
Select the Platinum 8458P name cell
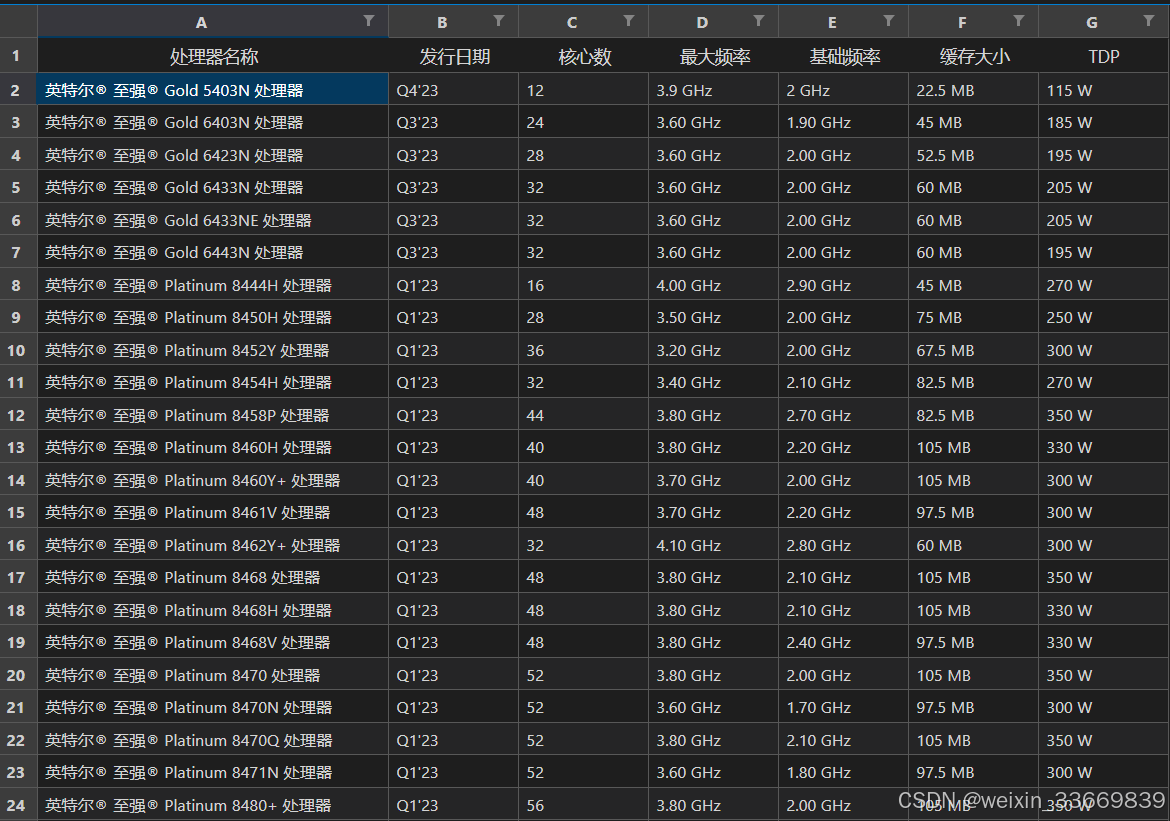(x=213, y=415)
